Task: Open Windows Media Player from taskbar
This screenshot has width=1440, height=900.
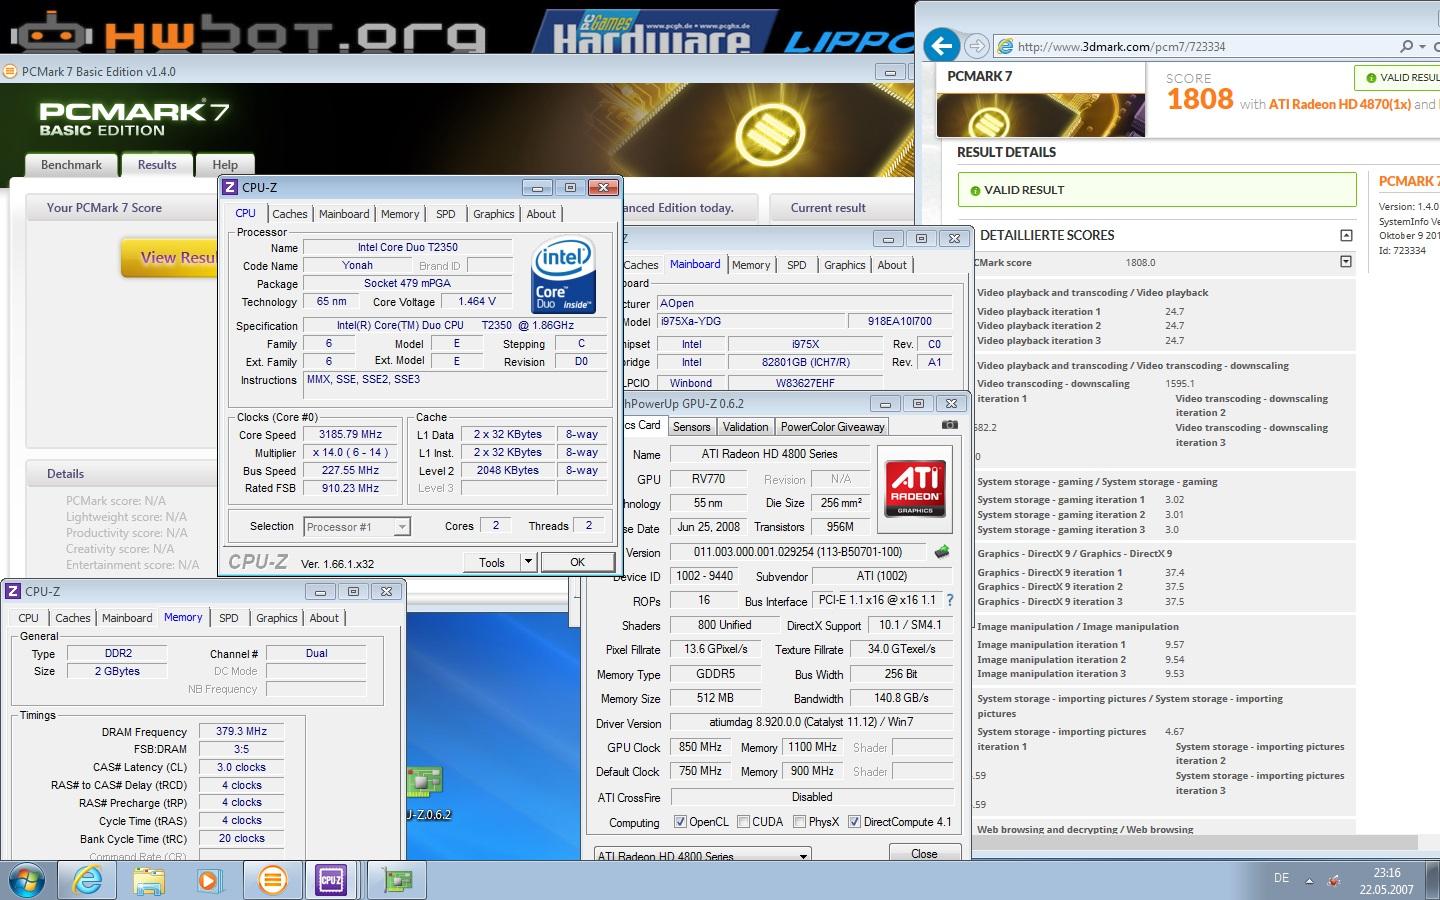Action: (x=209, y=881)
